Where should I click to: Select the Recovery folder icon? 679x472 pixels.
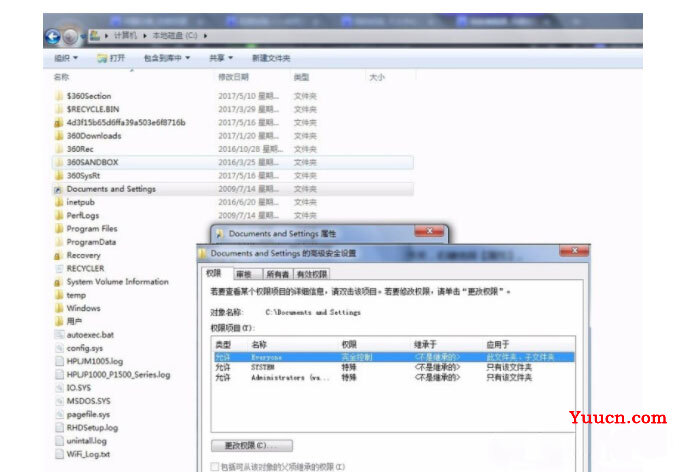[x=58, y=255]
